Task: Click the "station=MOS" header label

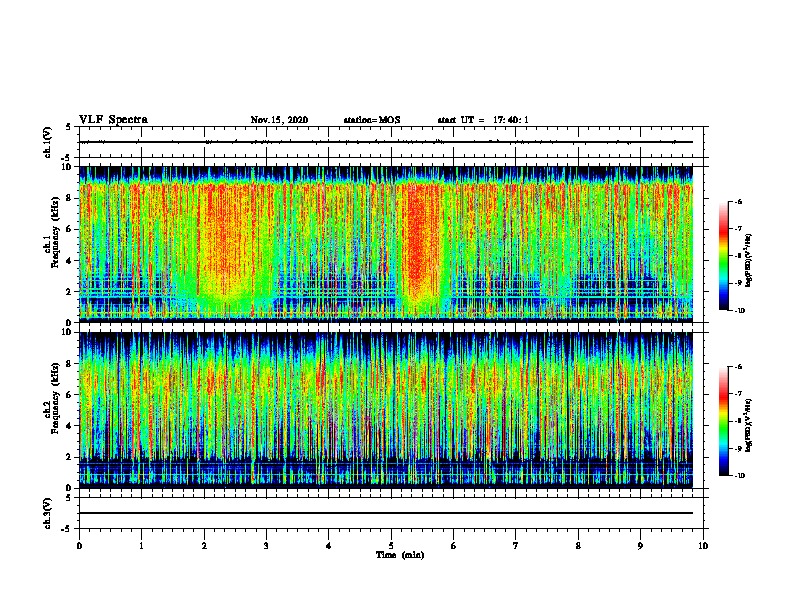Action: [372, 120]
